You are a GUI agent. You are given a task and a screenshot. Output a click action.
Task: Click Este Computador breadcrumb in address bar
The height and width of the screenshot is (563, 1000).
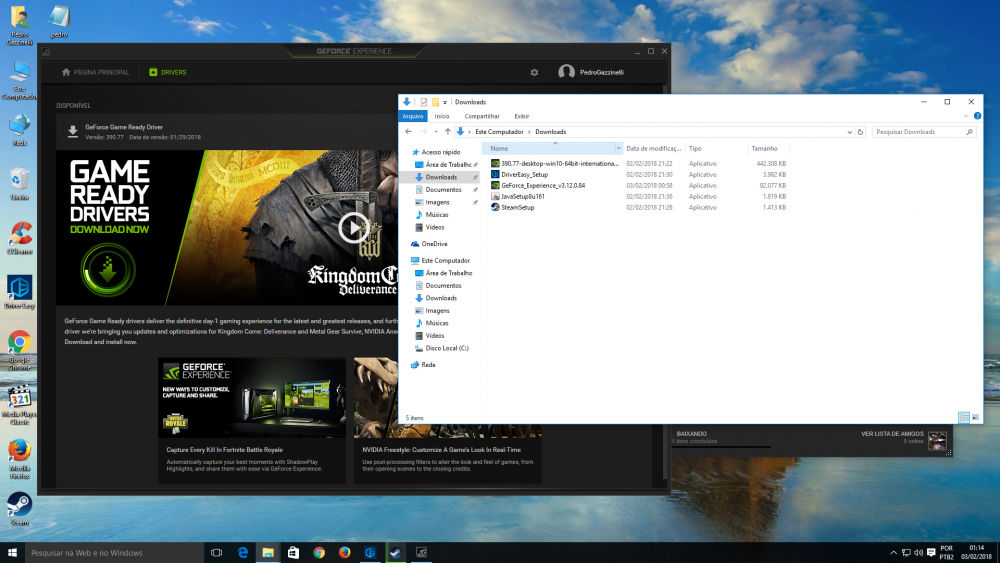click(x=499, y=132)
